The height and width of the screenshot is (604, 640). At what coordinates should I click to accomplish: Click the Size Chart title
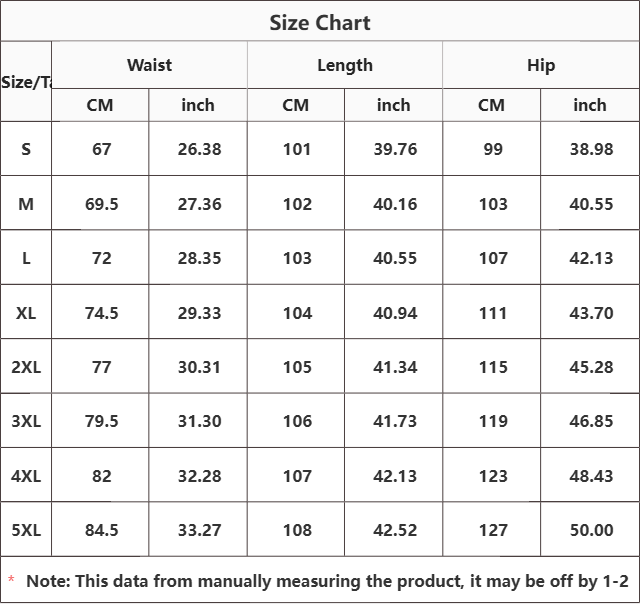(320, 22)
